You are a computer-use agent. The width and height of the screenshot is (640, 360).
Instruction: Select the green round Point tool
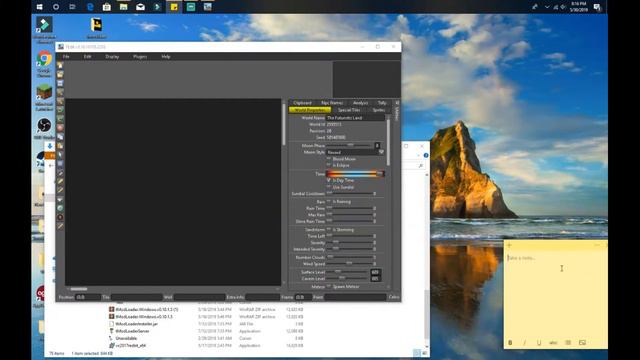coord(60,209)
